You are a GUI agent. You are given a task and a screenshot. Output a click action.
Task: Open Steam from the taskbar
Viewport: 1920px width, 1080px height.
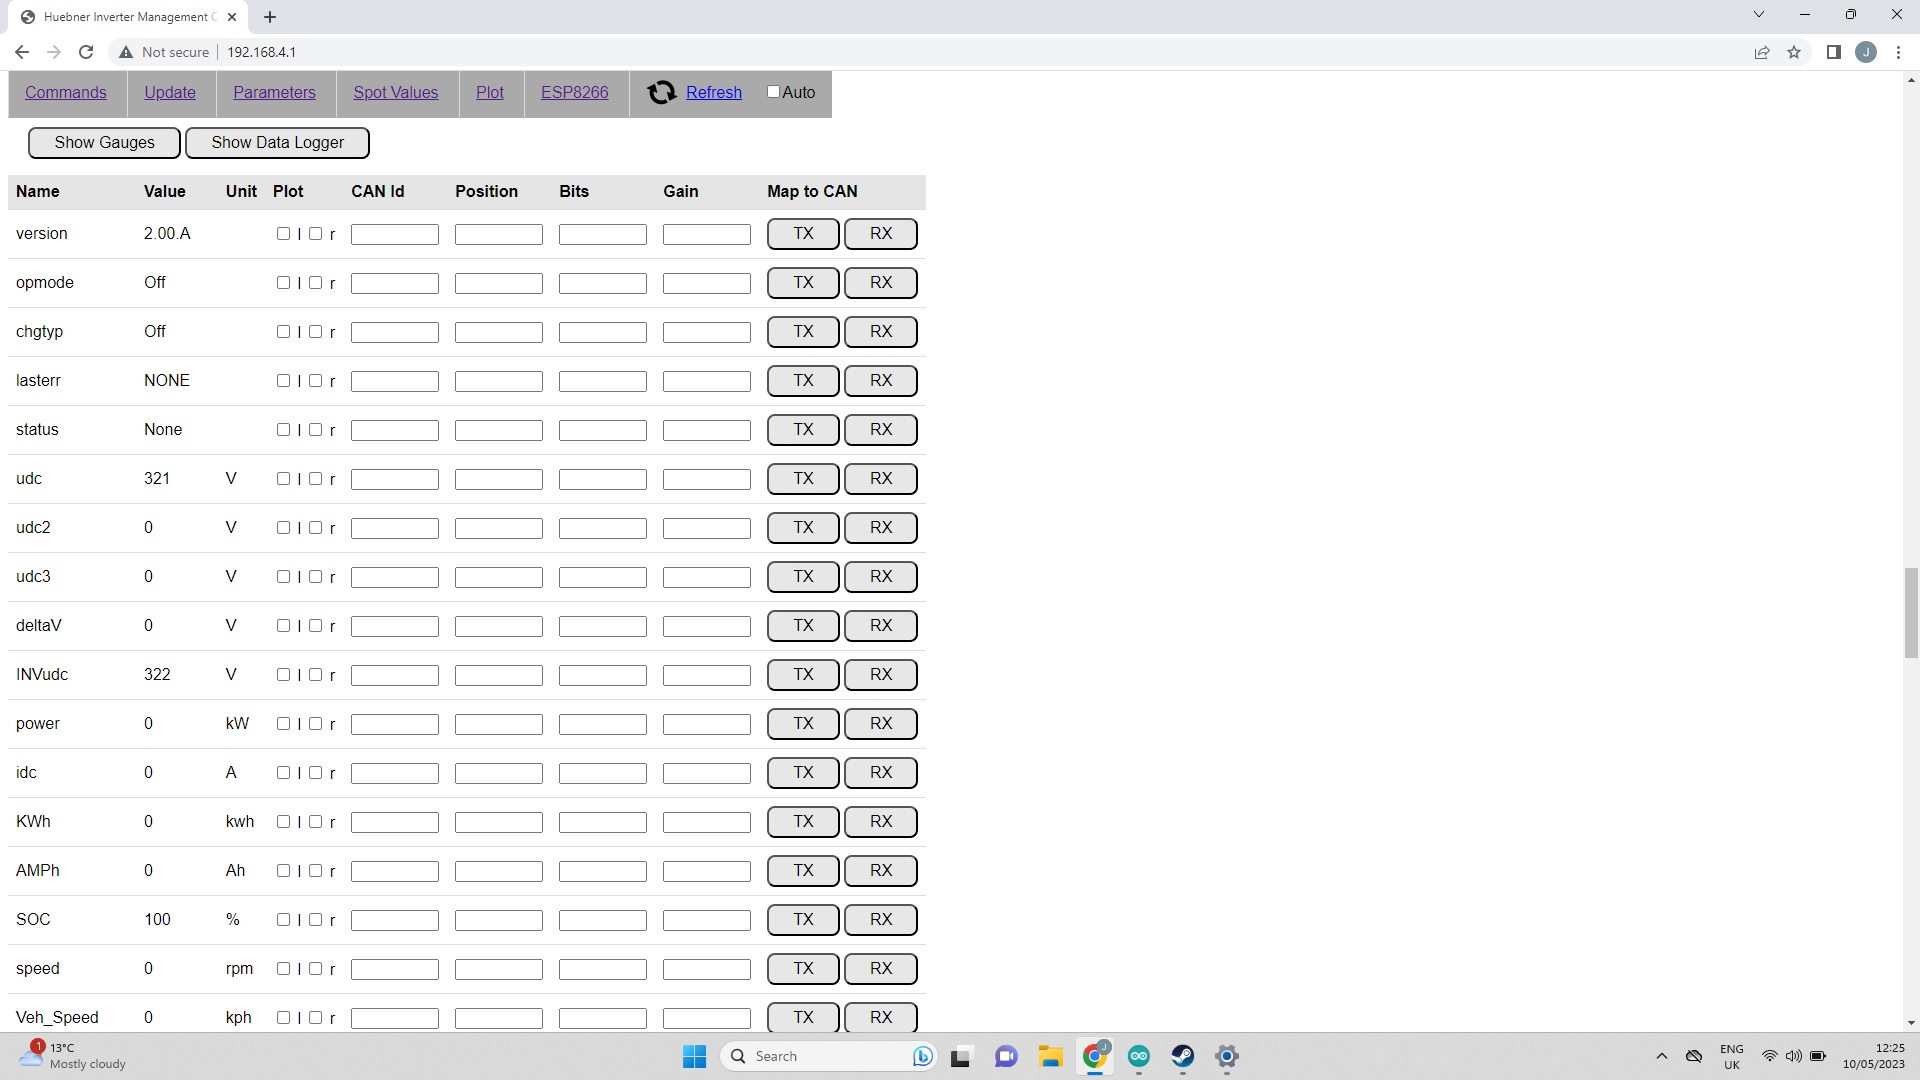point(1183,1056)
